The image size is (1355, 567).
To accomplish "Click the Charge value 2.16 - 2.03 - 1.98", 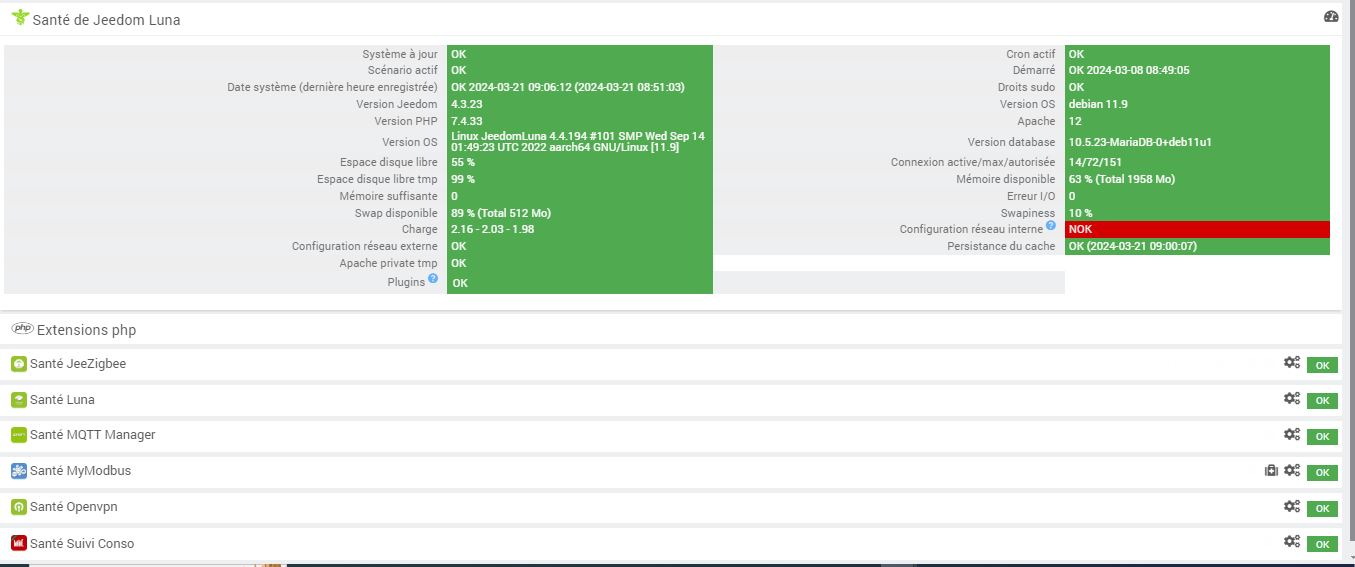I will [x=492, y=229].
